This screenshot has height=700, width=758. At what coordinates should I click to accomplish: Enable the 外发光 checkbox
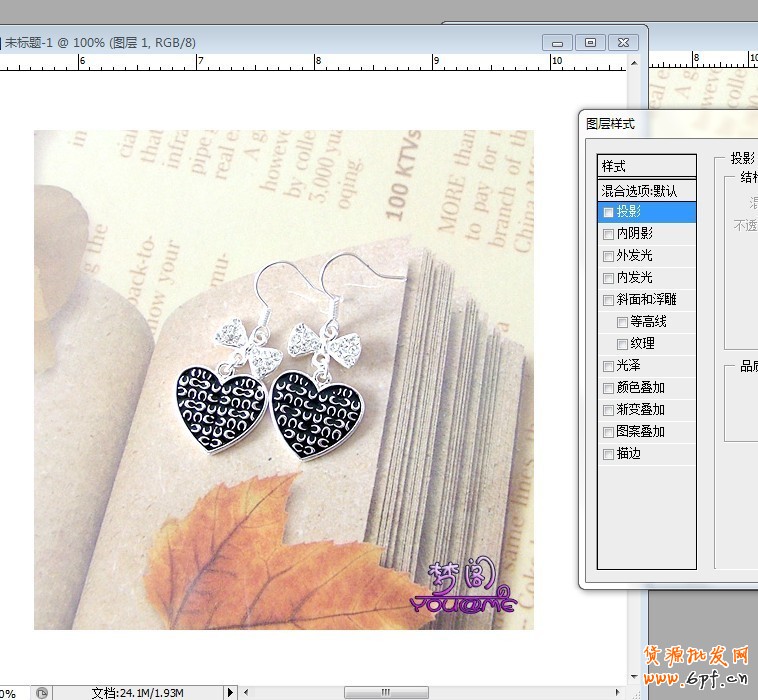(x=608, y=256)
